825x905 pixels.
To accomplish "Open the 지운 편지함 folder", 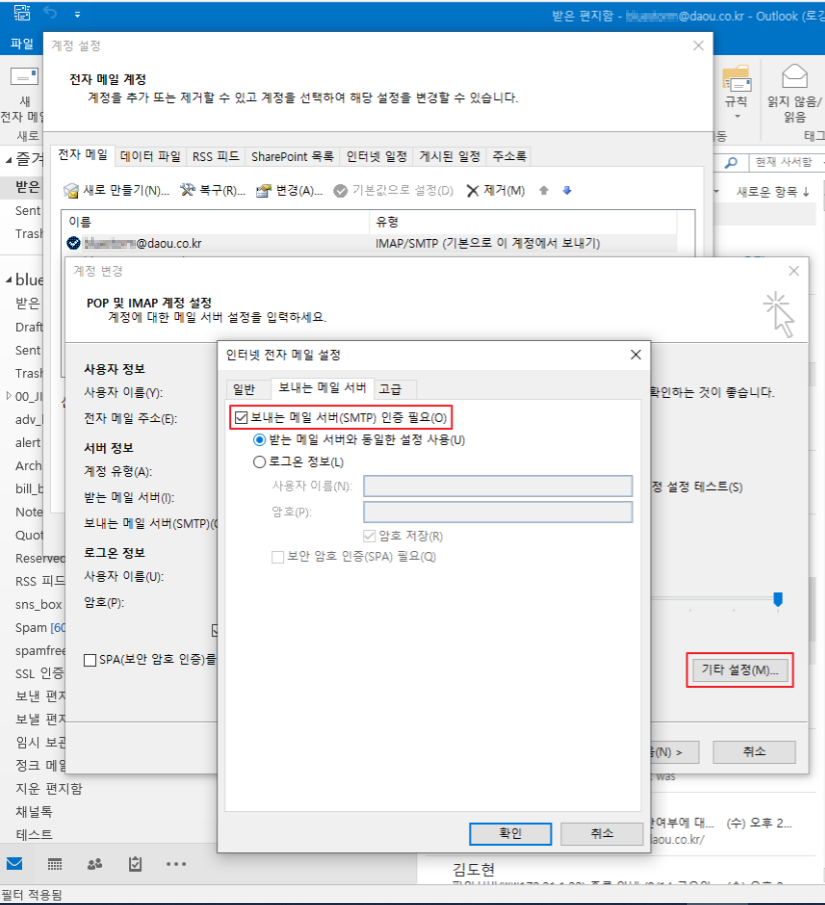I will (49, 788).
